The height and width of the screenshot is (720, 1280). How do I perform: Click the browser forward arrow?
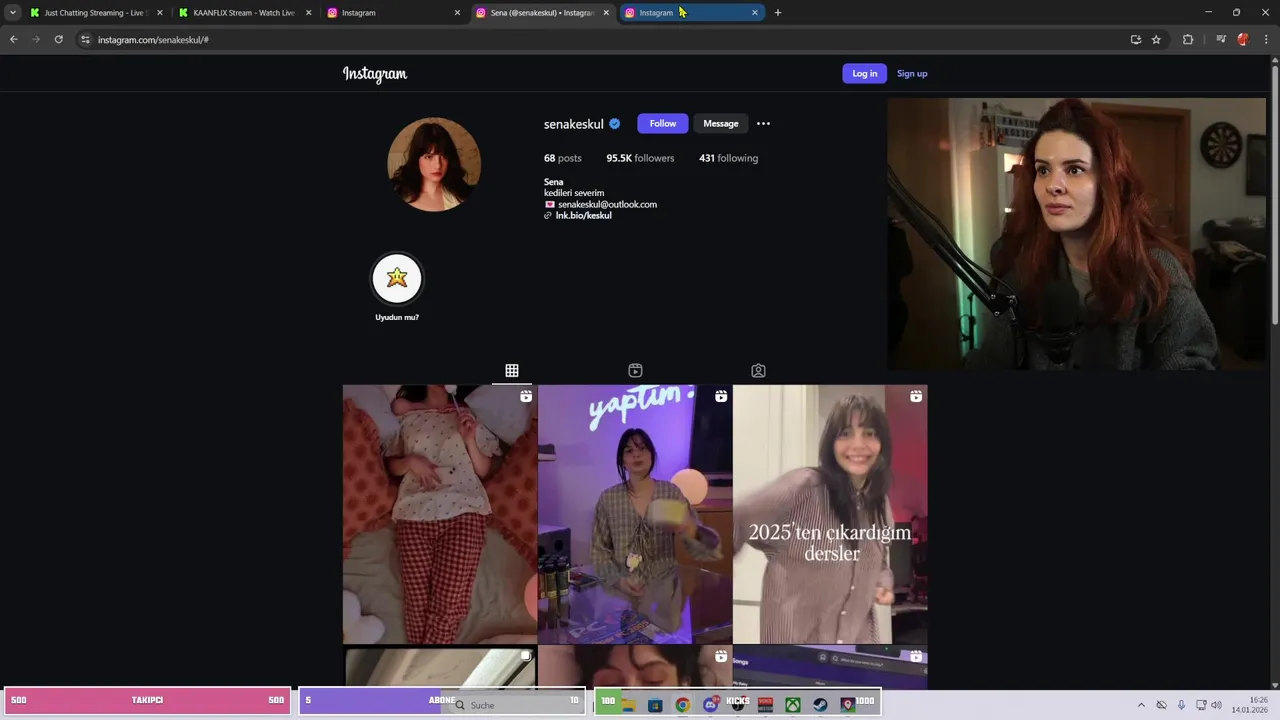[36, 39]
